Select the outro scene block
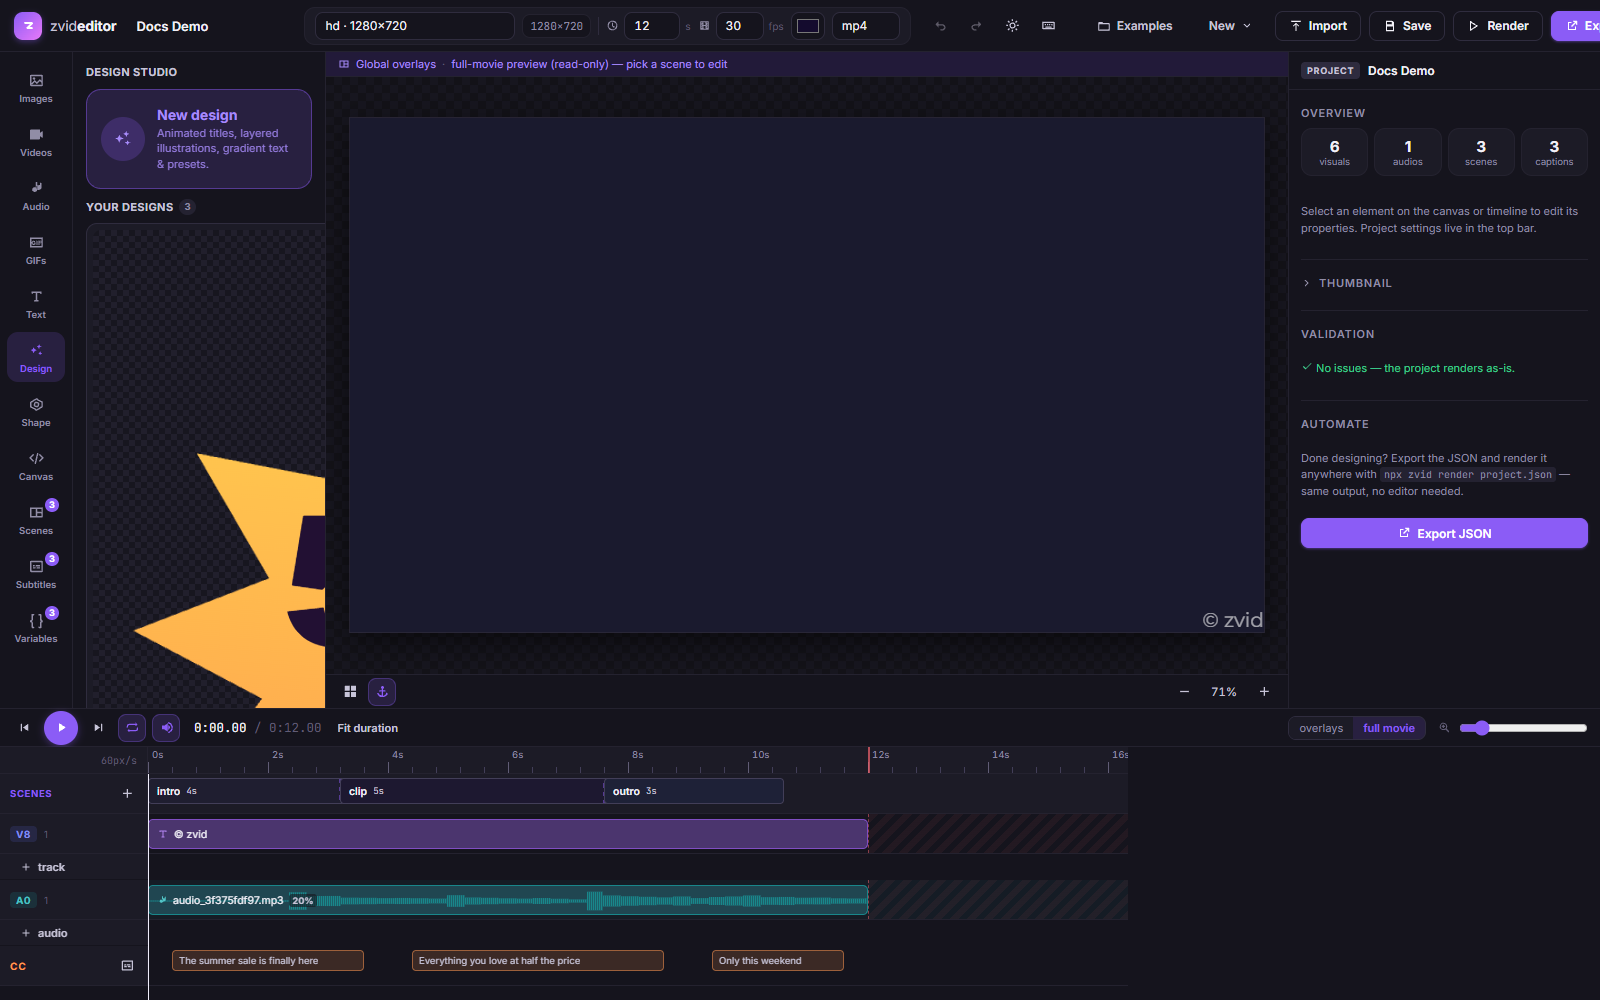 (694, 791)
